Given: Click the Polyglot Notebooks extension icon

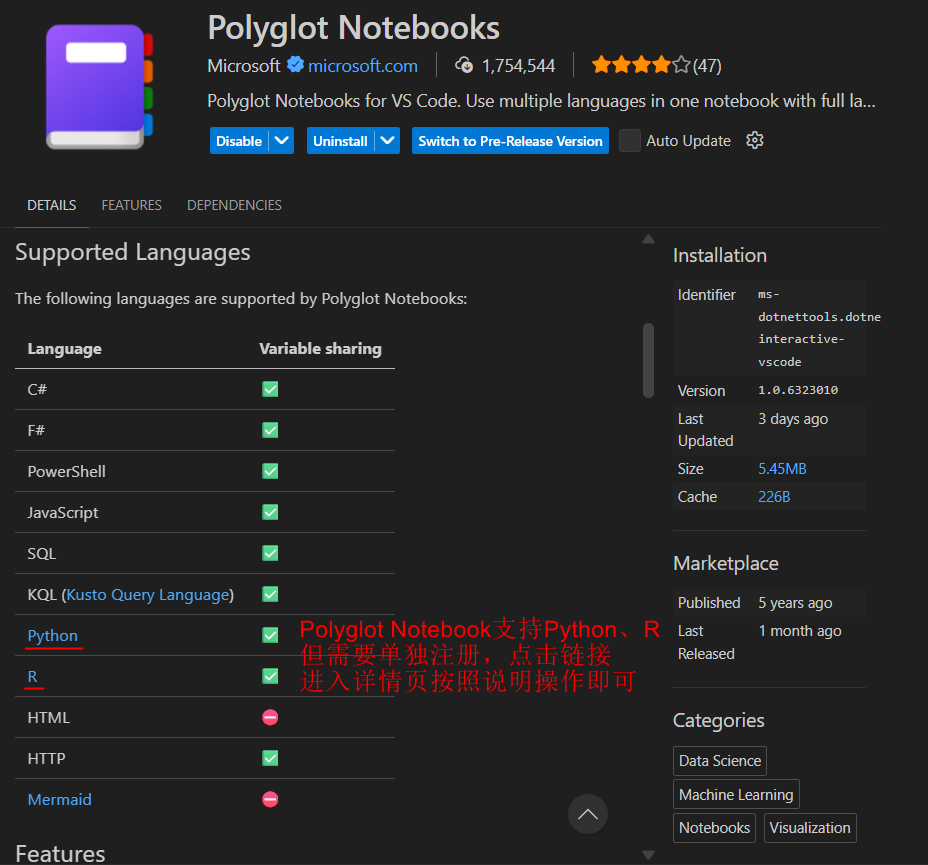Looking at the screenshot, I should [99, 87].
